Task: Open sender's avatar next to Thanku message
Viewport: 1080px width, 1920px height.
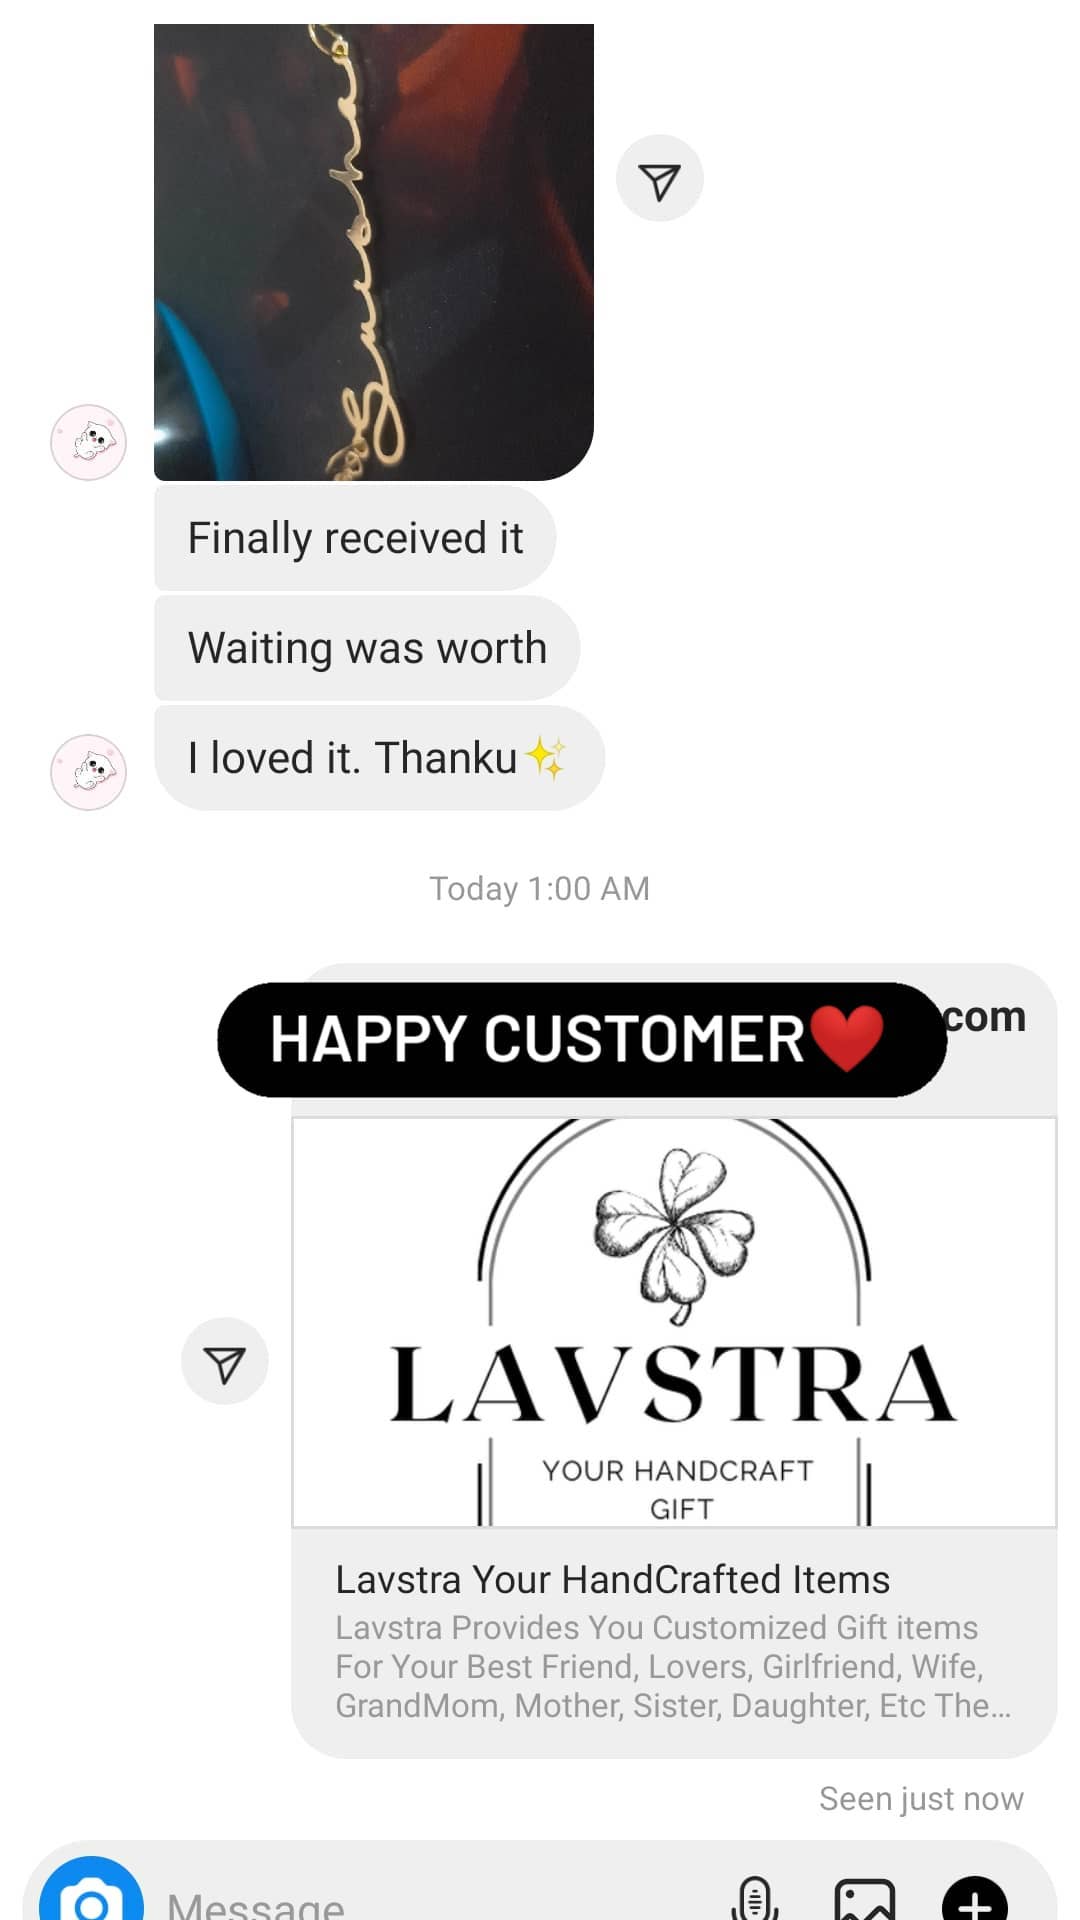Action: 89,773
